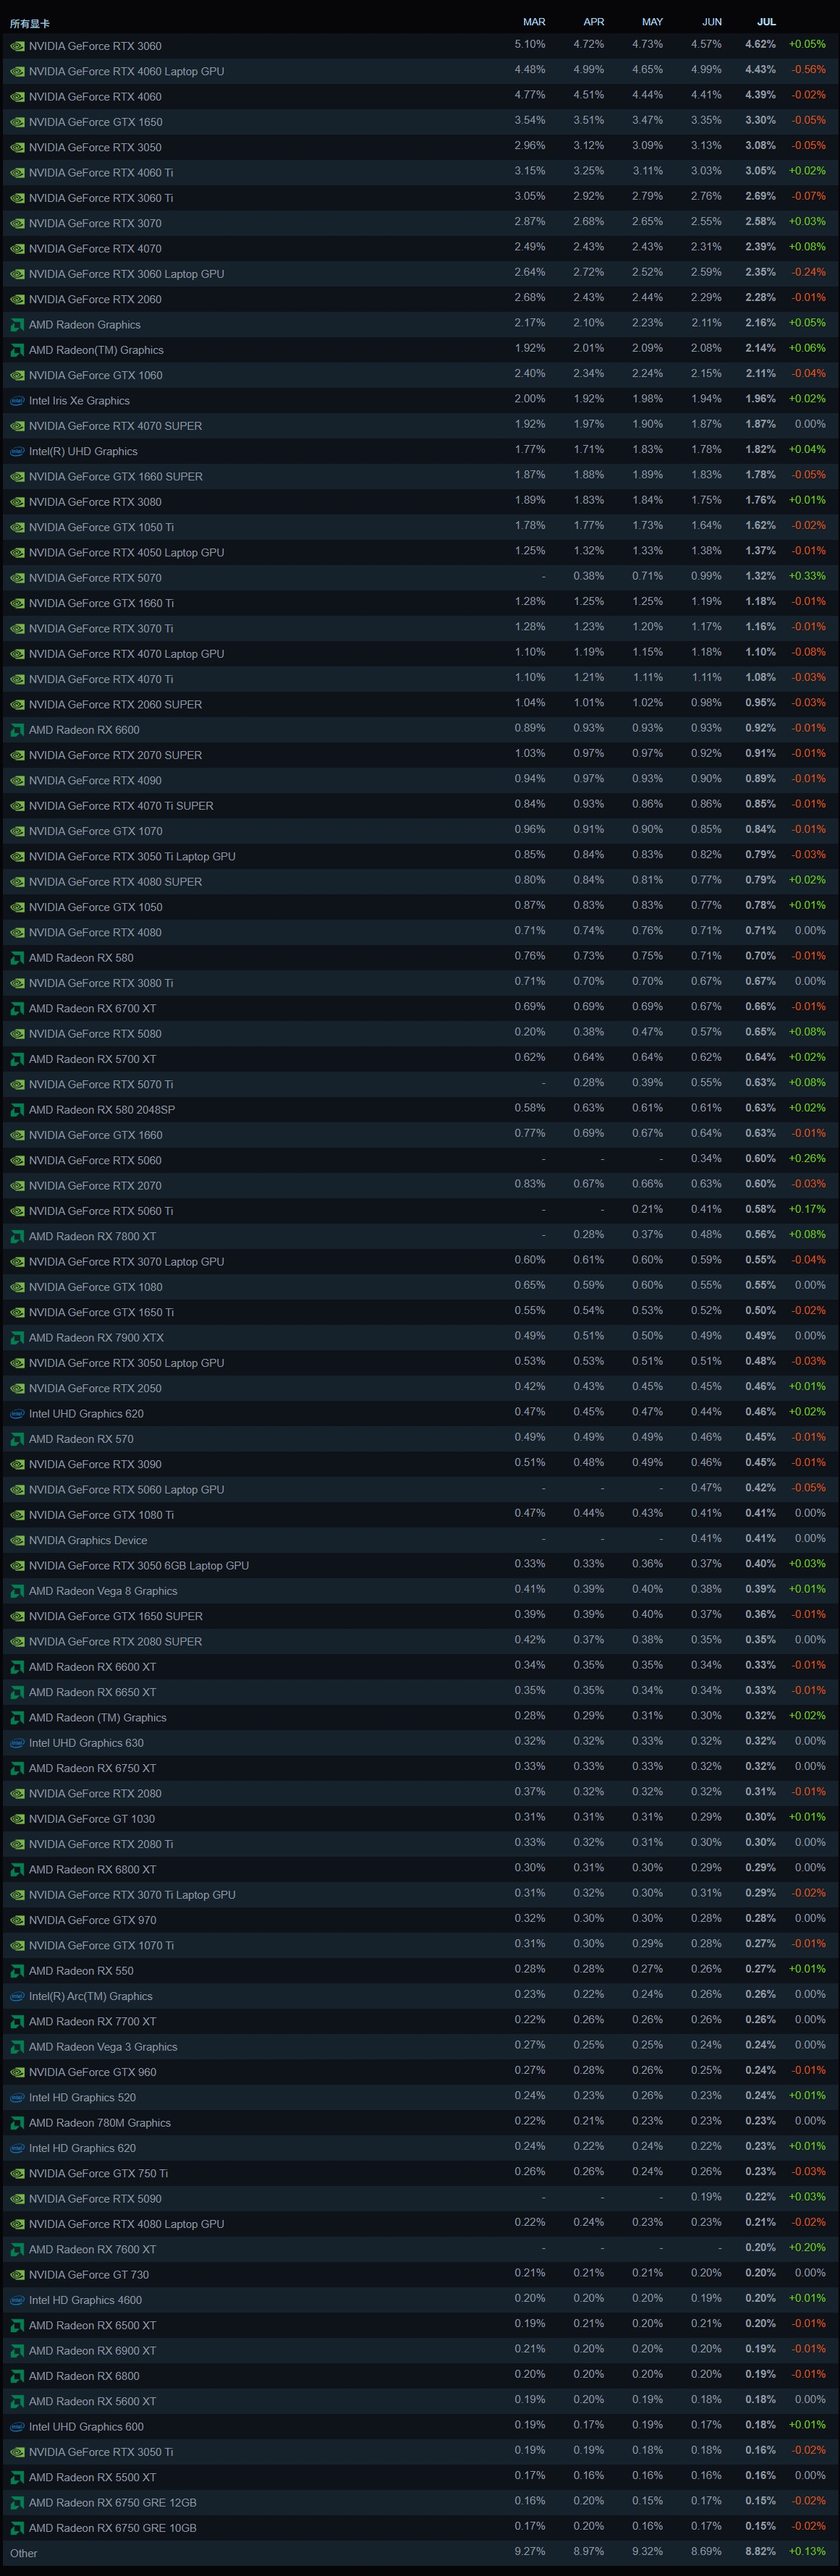
Task: Click AMD icon next to Radeon RX 7900 XTX
Action: 17,1338
